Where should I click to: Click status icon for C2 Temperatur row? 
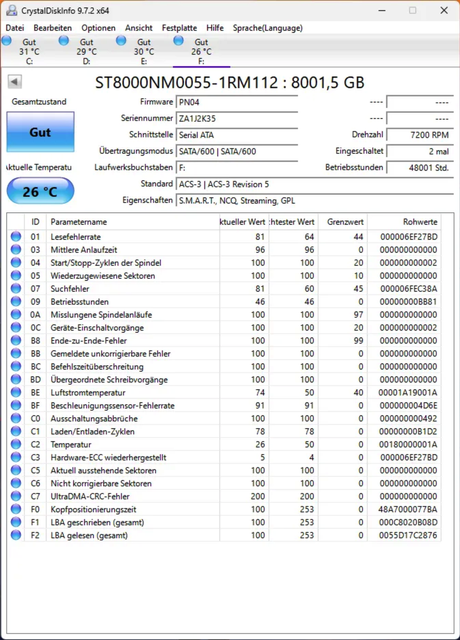(x=16, y=444)
